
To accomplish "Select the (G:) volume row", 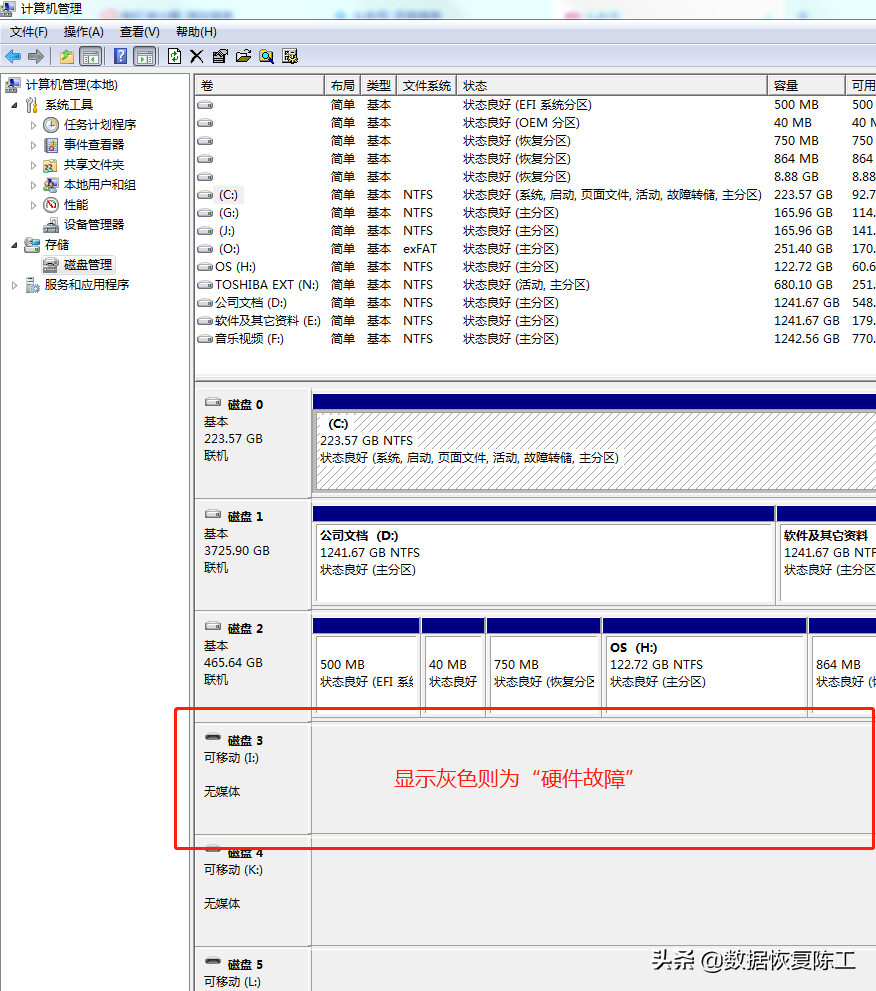I will tap(535, 213).
